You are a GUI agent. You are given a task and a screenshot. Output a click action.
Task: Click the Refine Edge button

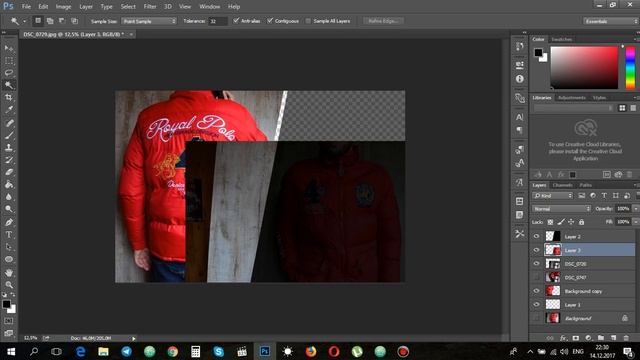(383, 21)
